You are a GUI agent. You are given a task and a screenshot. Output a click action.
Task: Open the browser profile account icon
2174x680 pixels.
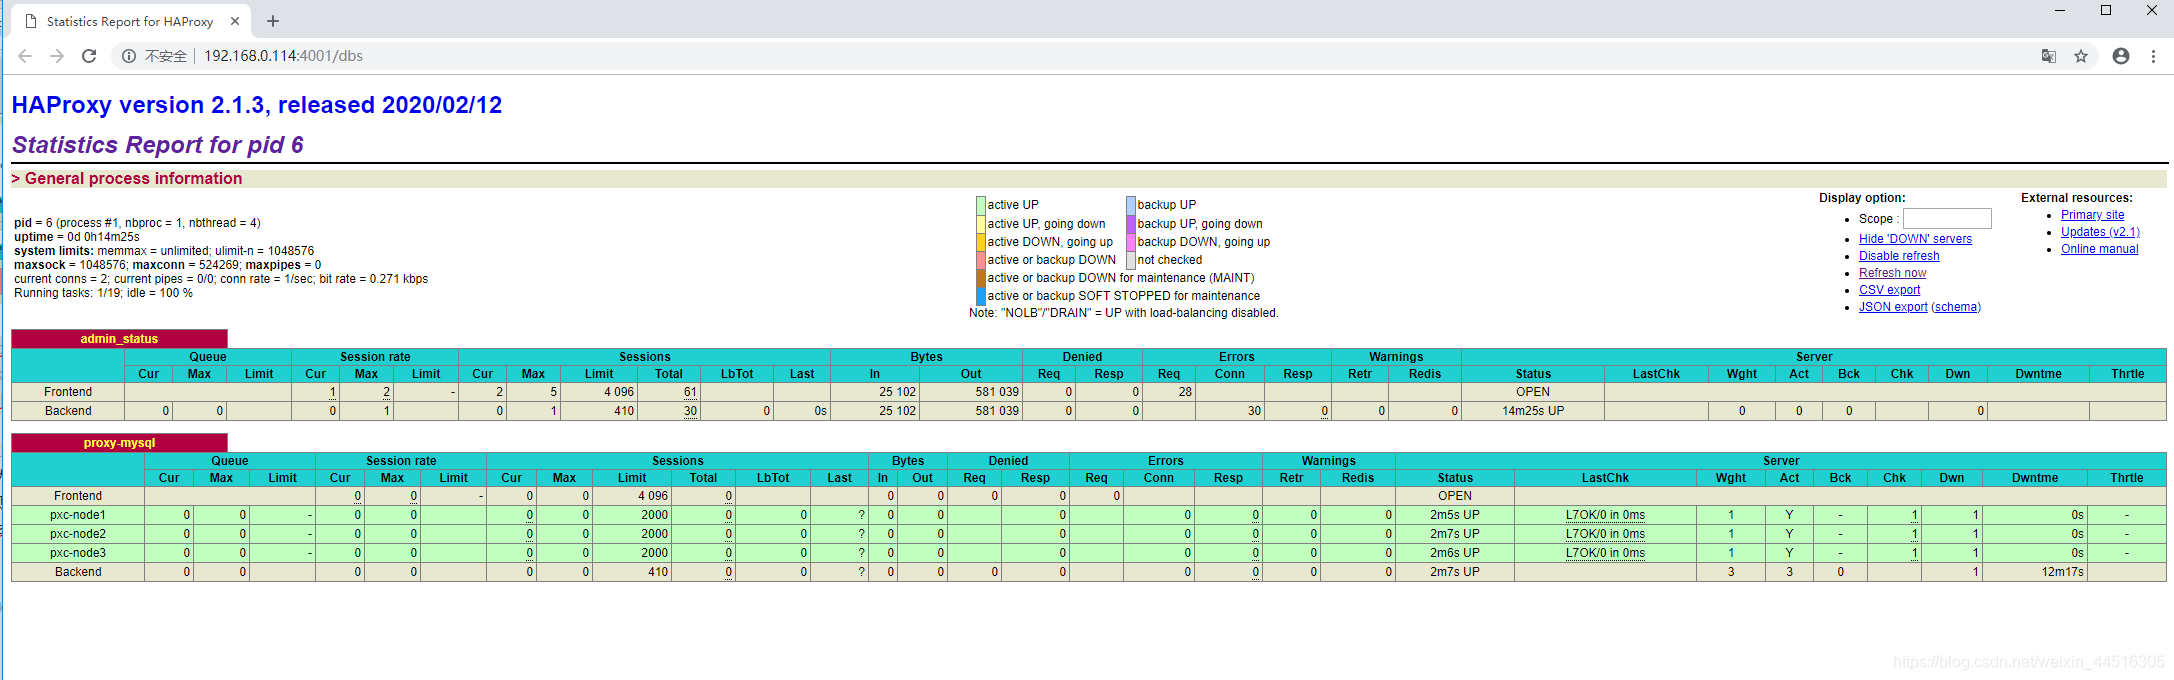click(2121, 56)
